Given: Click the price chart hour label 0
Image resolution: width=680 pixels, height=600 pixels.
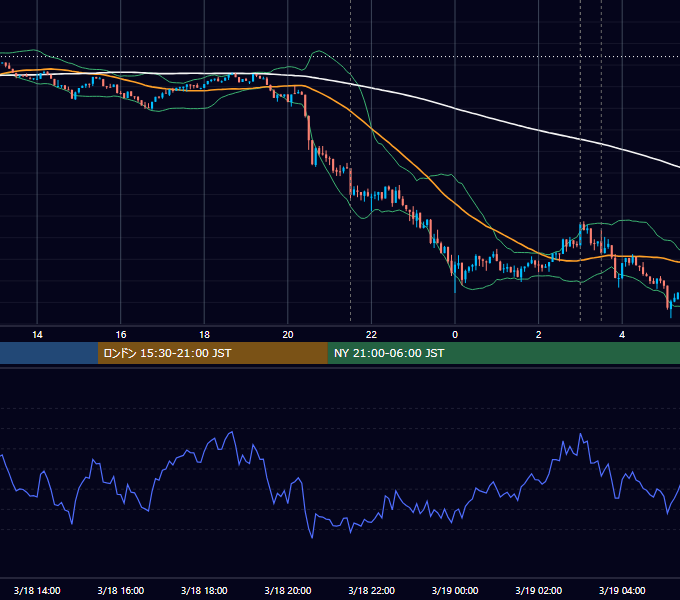Looking at the screenshot, I should [455, 335].
